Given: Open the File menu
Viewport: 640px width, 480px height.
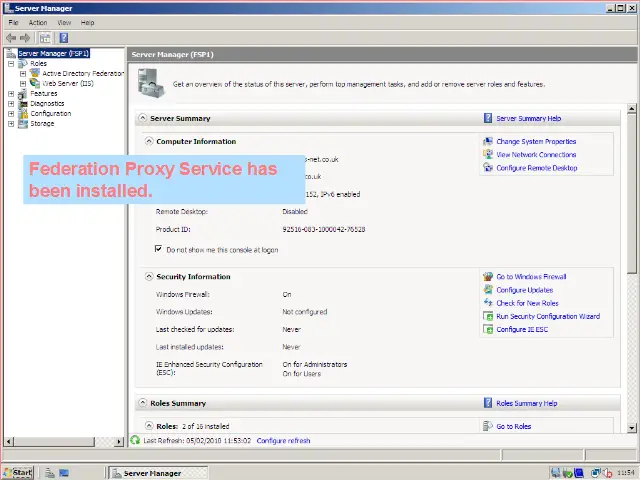Looking at the screenshot, I should point(13,23).
